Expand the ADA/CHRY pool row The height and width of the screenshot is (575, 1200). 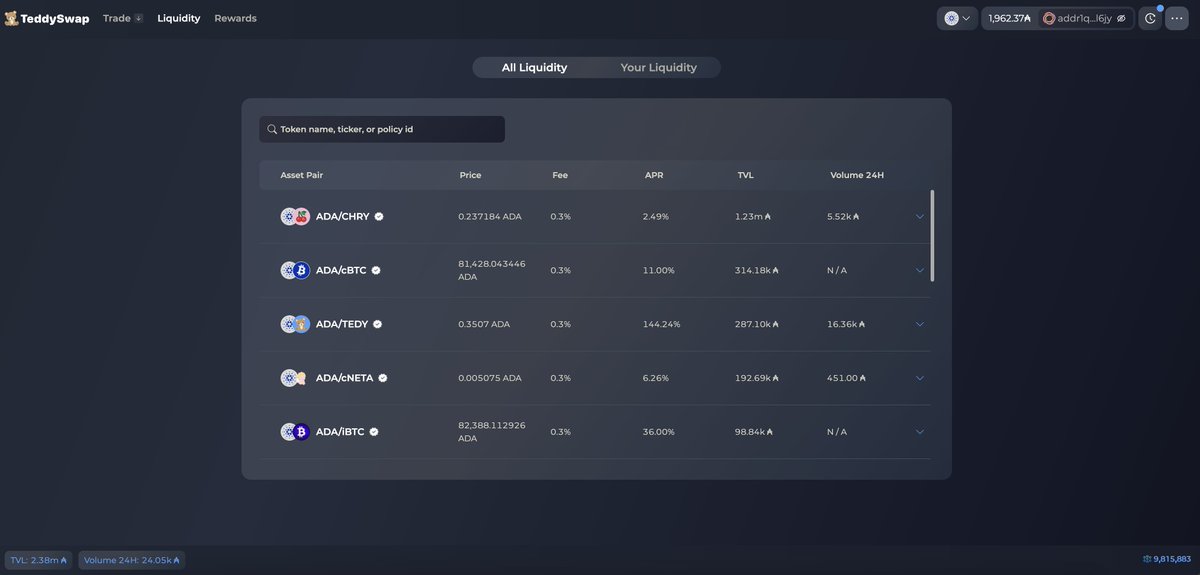pyautogui.click(x=920, y=216)
